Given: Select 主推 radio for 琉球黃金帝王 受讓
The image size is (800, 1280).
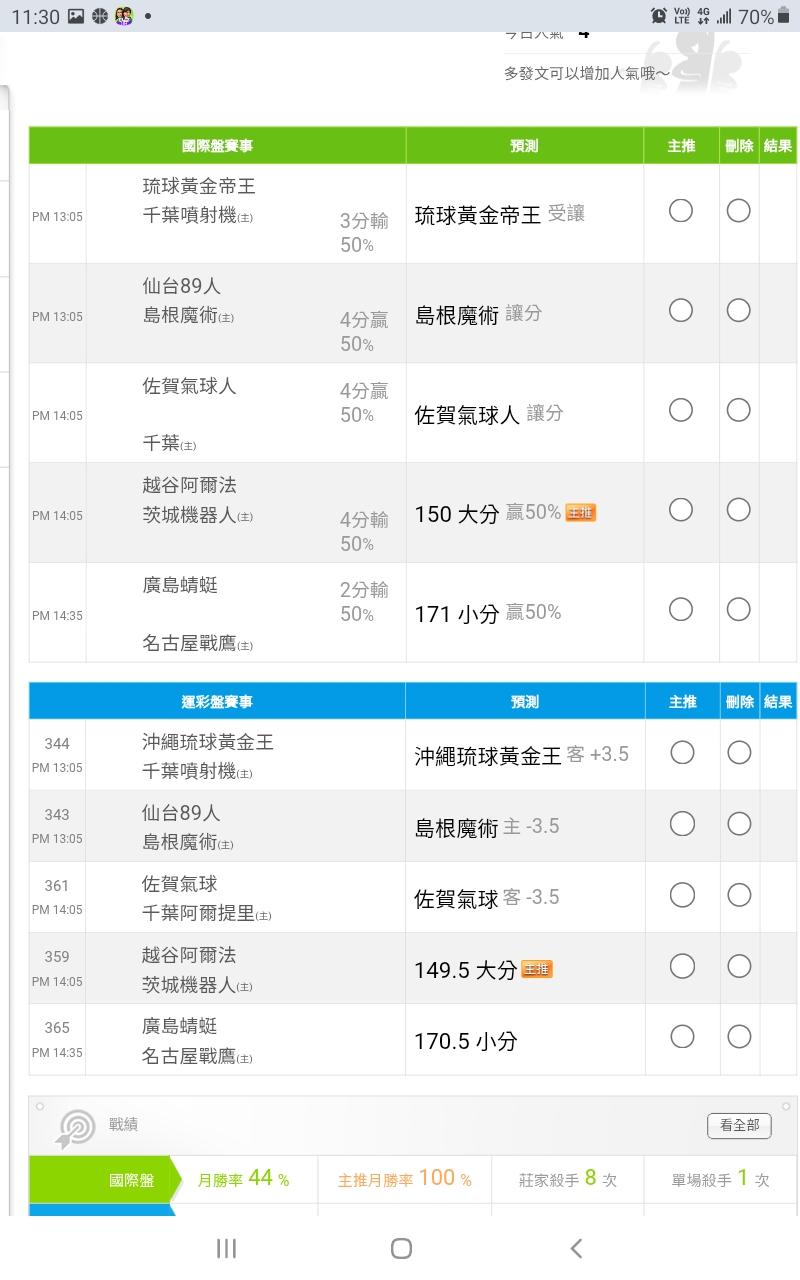Looking at the screenshot, I should [x=681, y=211].
